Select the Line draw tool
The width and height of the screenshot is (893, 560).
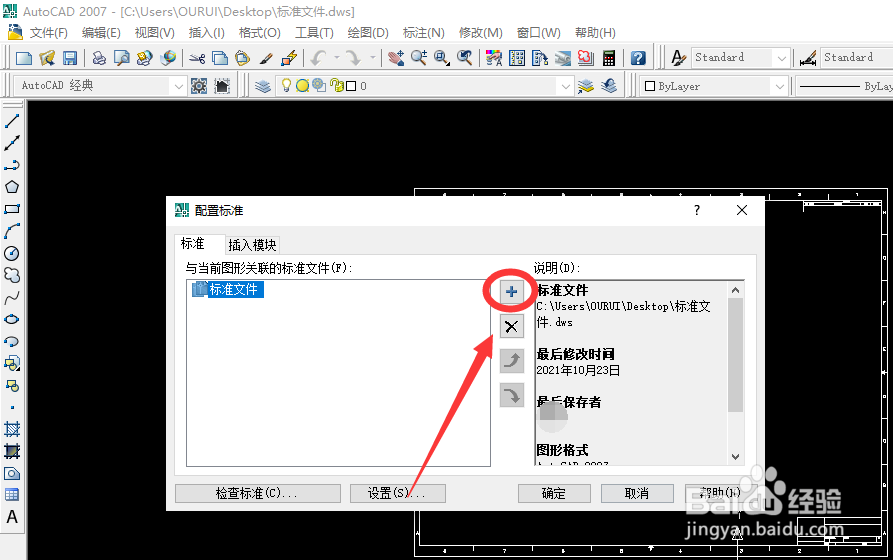[x=12, y=121]
